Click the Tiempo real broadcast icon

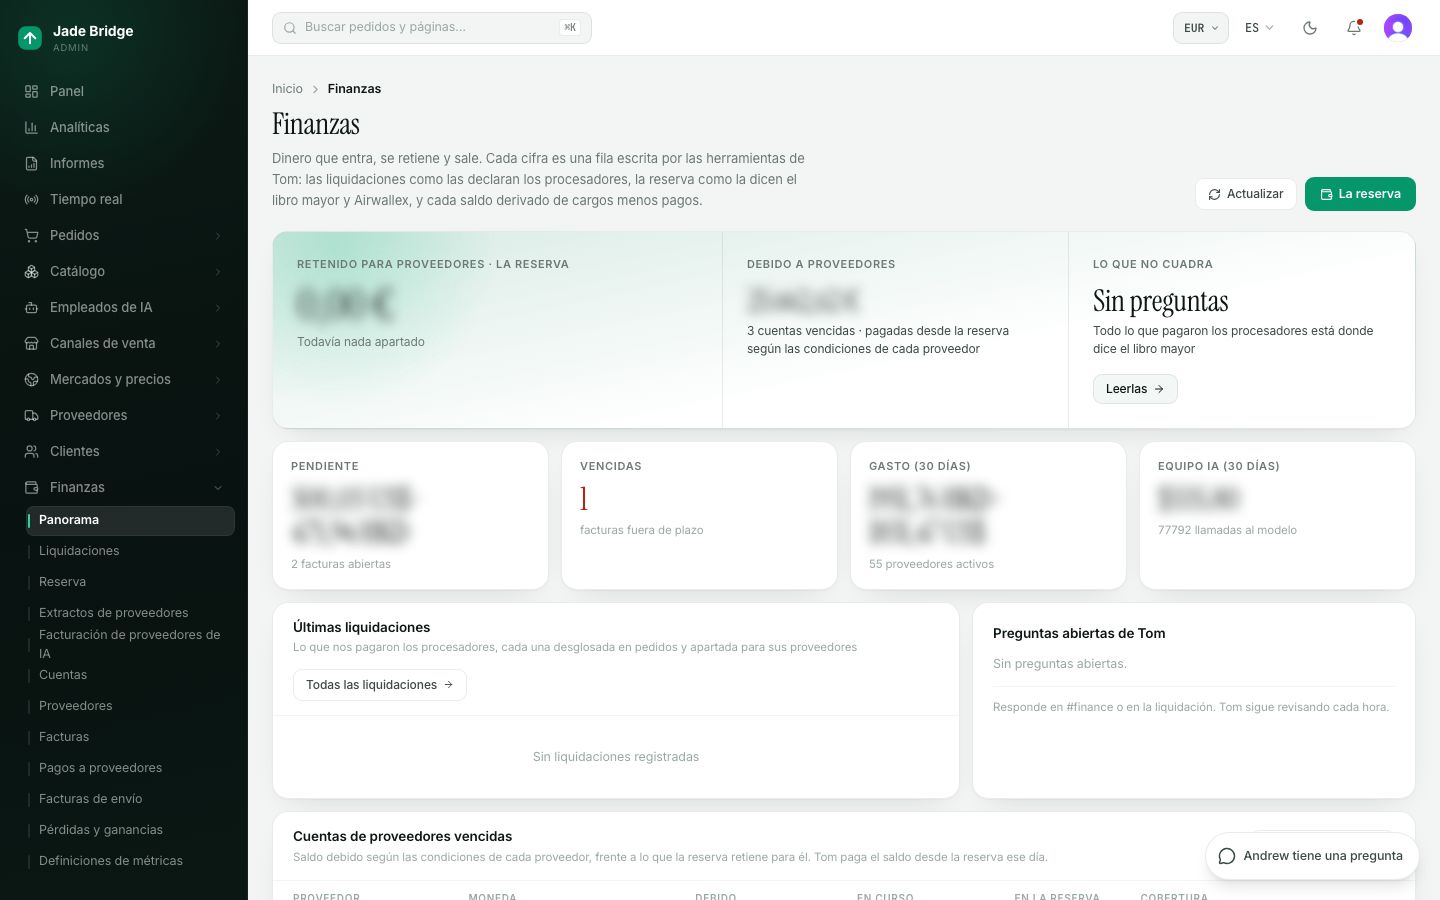[x=31, y=199]
